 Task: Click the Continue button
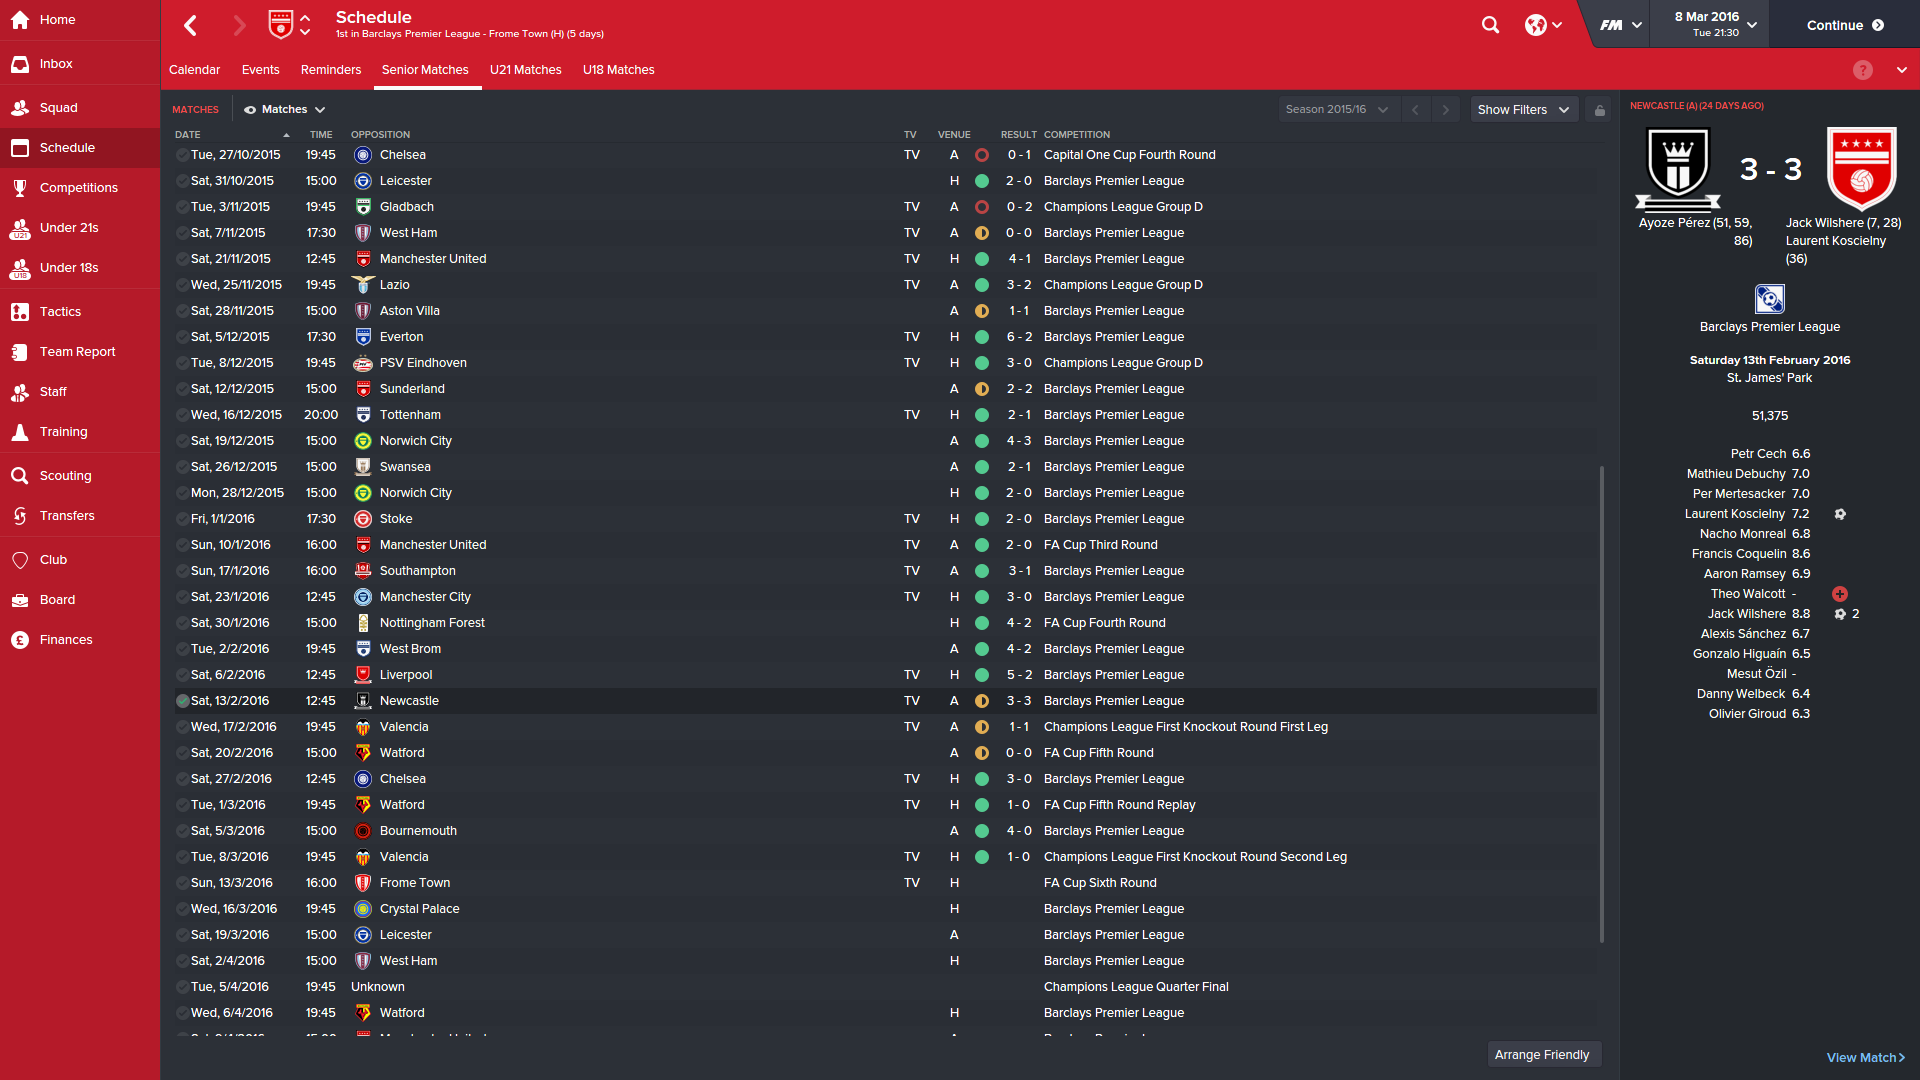click(1845, 25)
